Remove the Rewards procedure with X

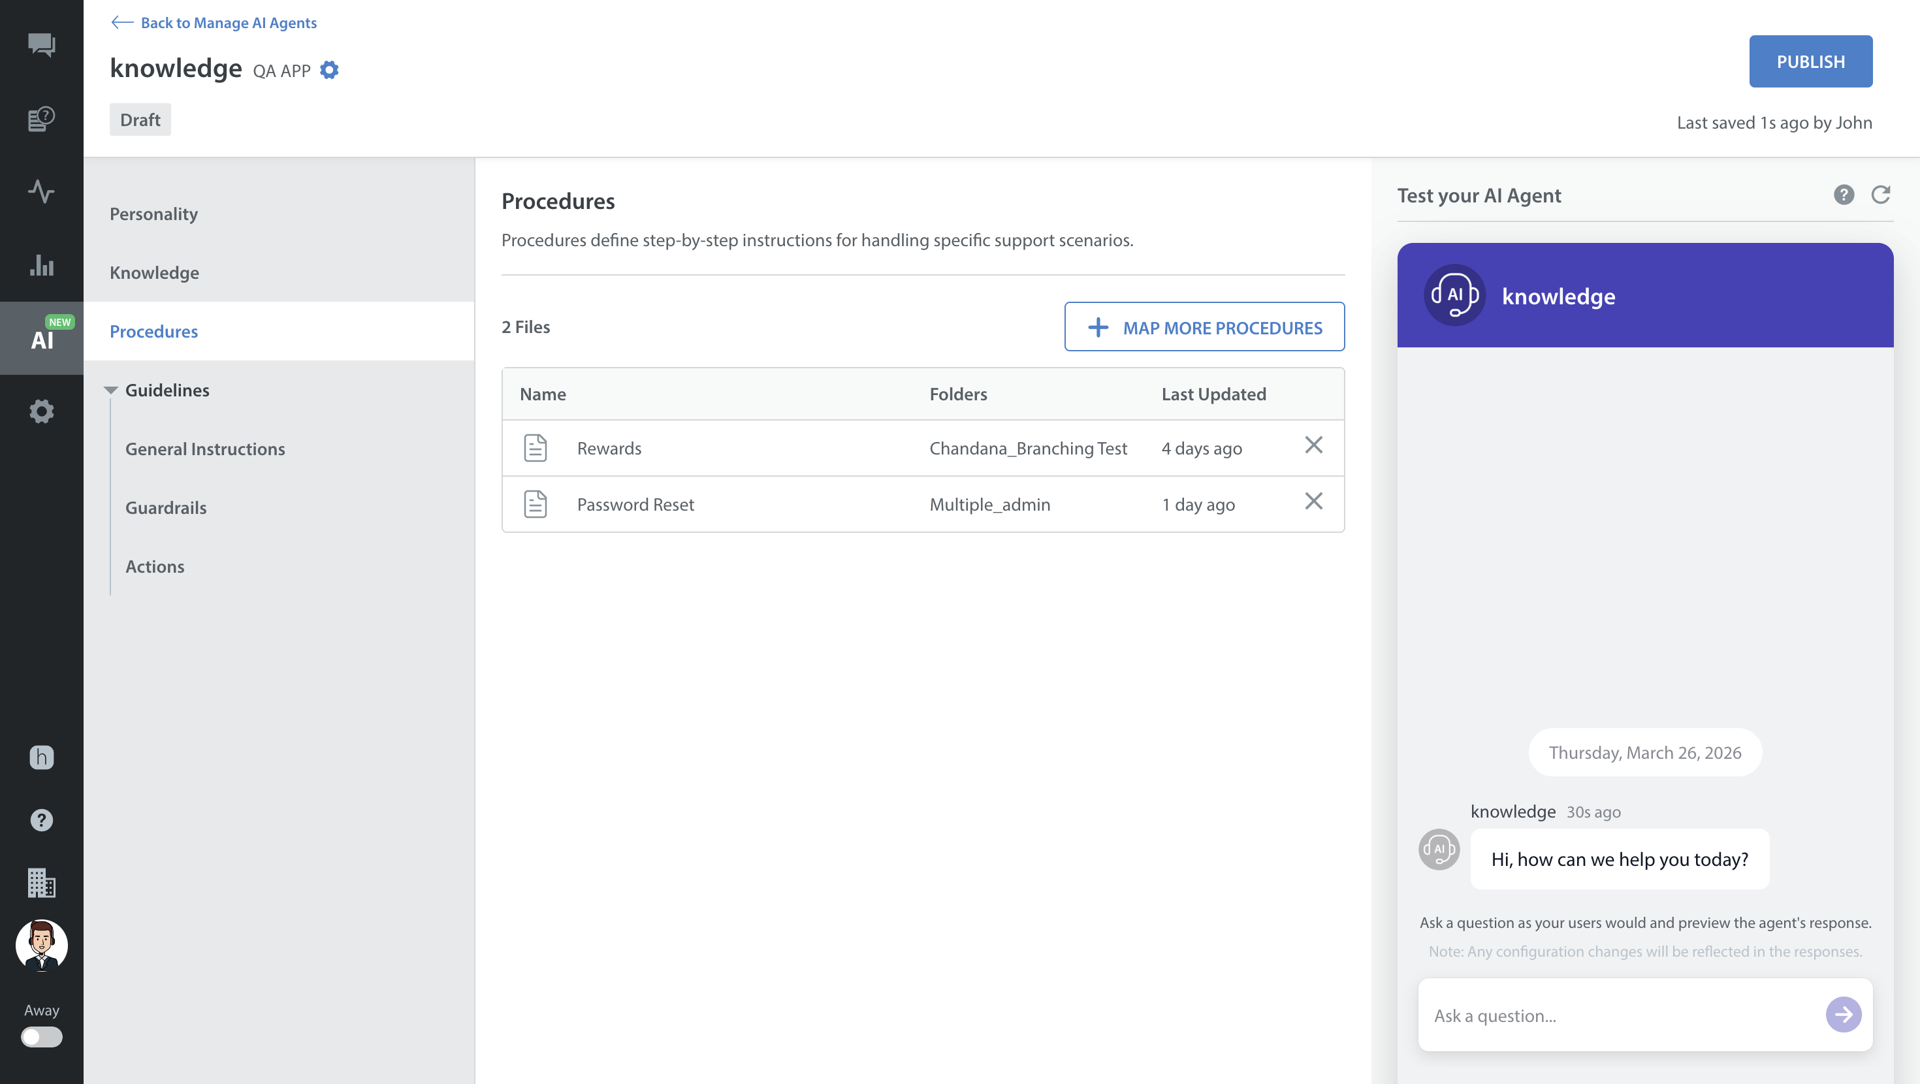(x=1313, y=445)
